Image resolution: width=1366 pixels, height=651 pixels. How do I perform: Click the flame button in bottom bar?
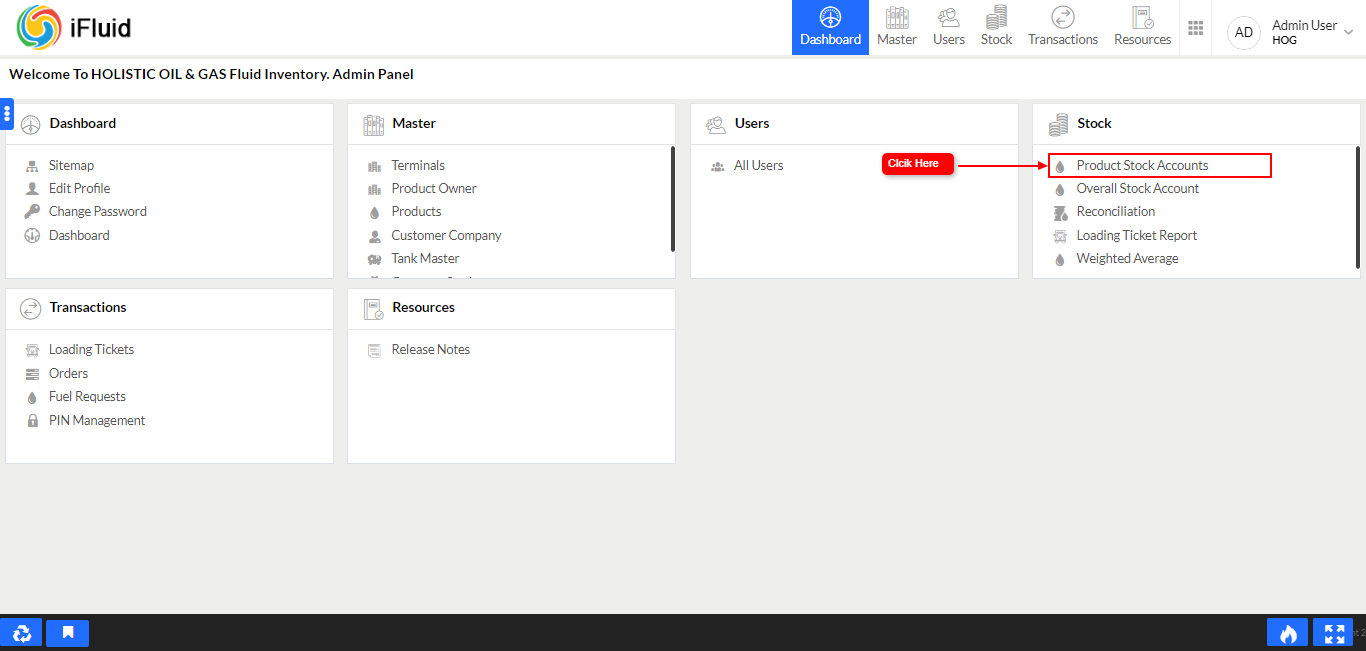coord(1288,633)
